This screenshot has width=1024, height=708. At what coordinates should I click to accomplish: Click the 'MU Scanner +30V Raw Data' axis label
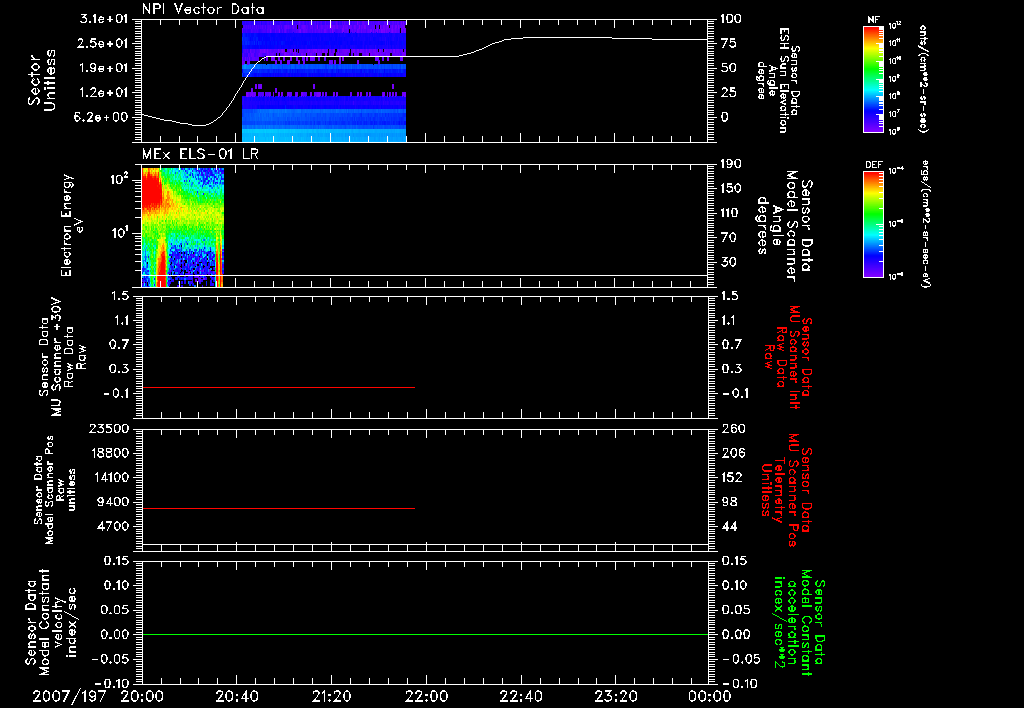point(62,357)
